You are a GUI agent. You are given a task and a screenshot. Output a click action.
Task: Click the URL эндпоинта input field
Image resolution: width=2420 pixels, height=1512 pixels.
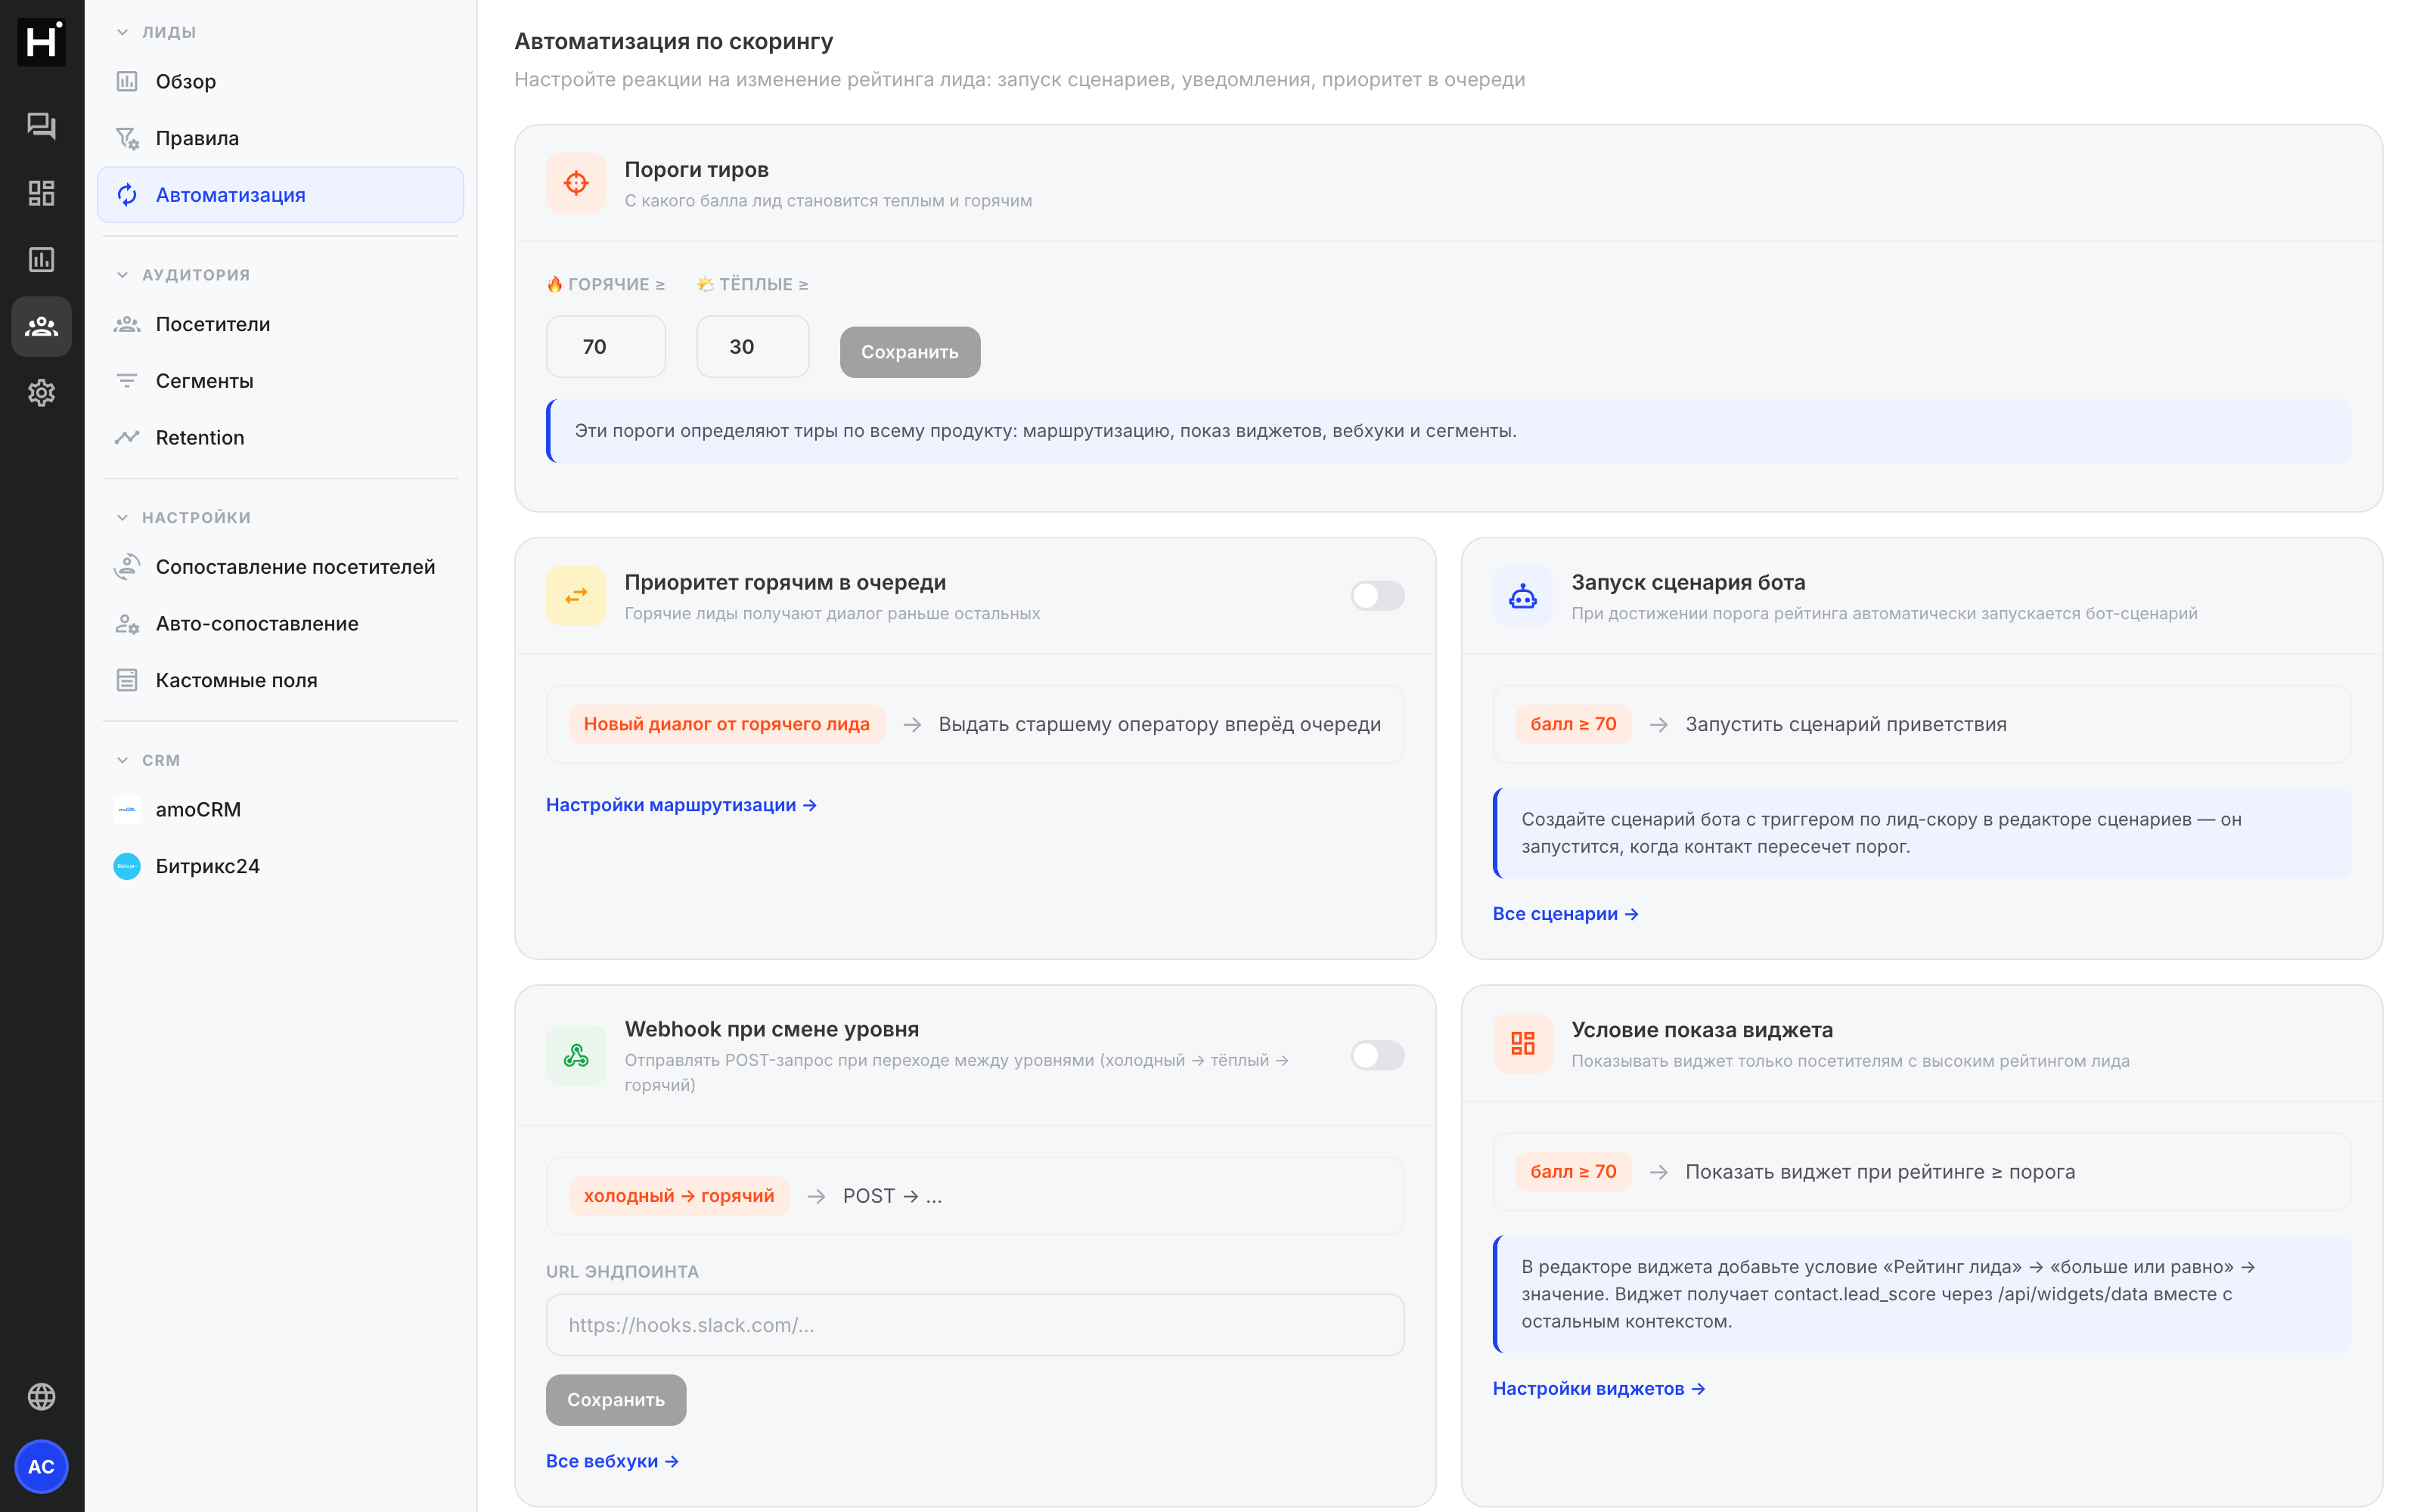pyautogui.click(x=975, y=1325)
